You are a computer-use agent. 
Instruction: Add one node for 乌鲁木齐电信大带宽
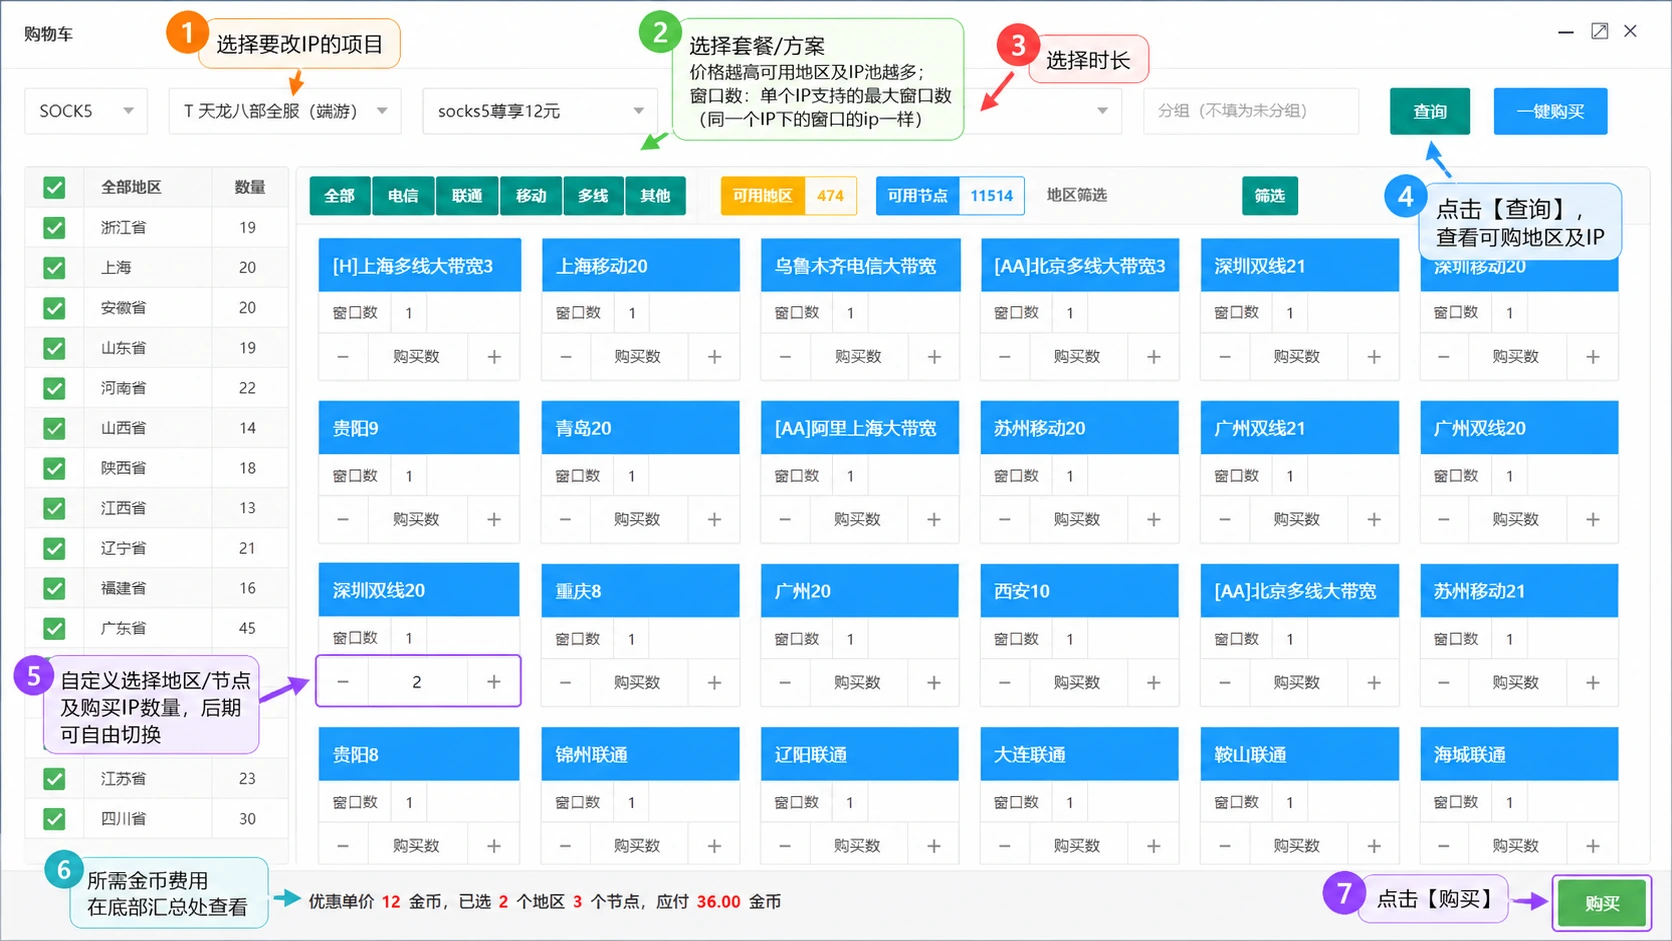(934, 357)
